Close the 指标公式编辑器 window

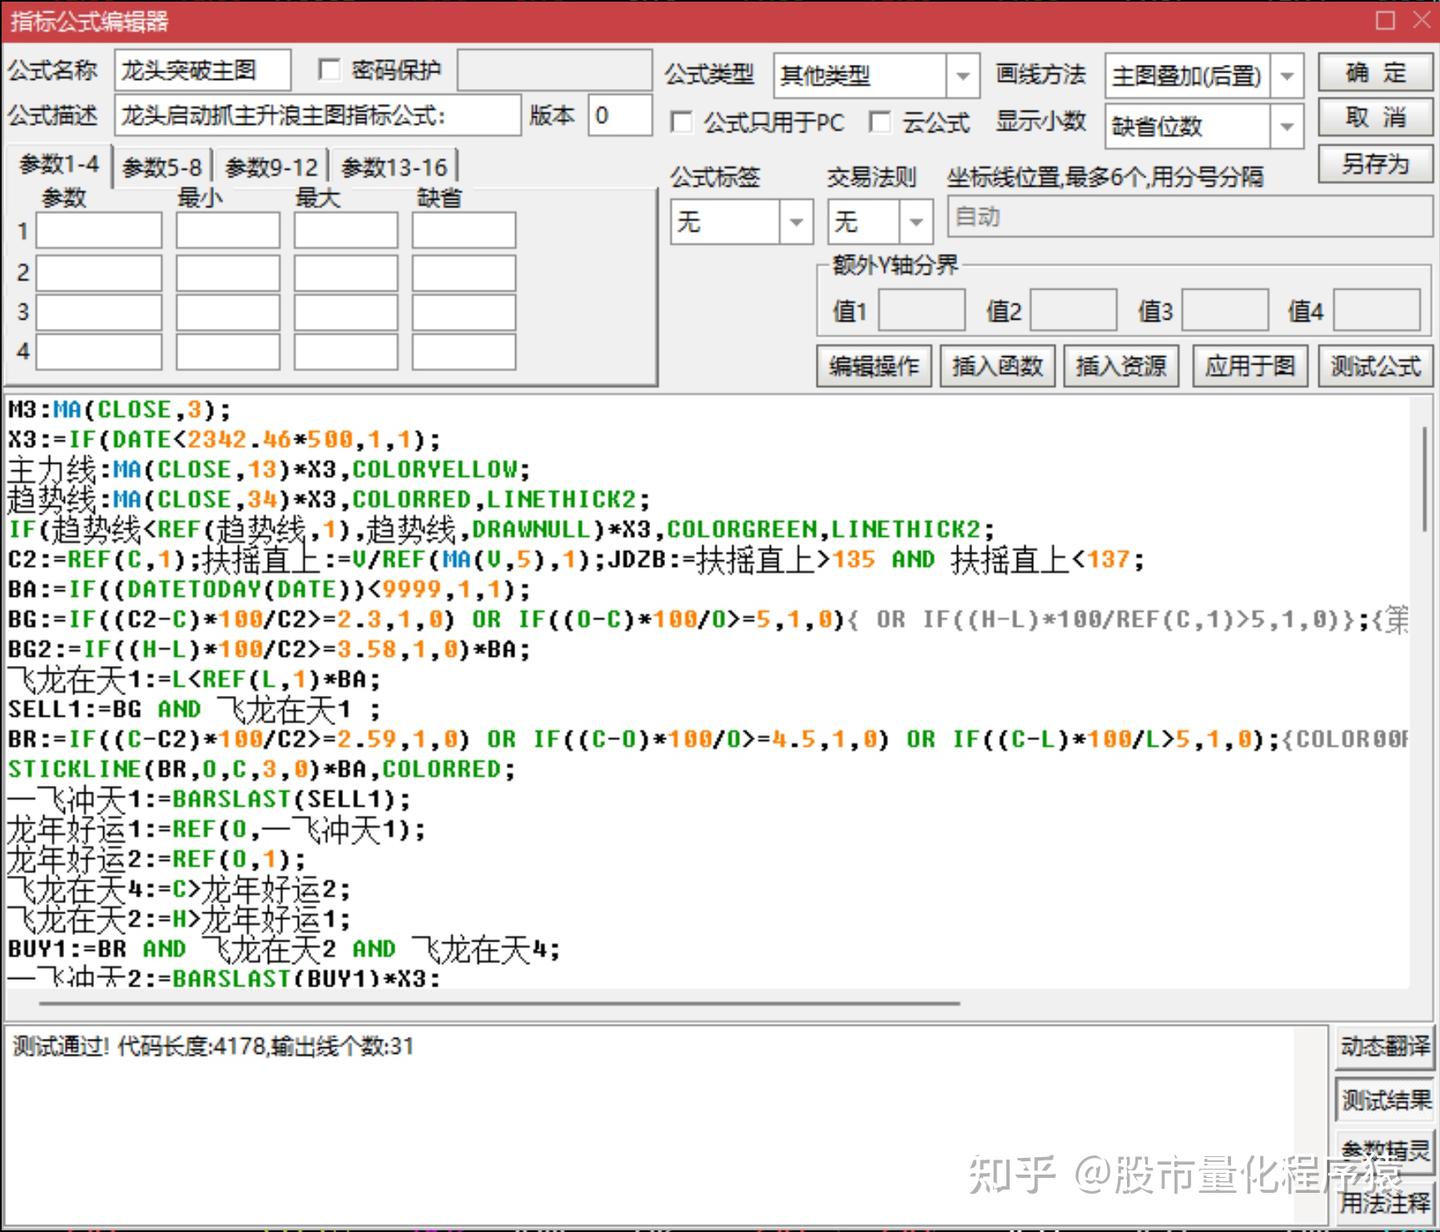[x=1421, y=21]
